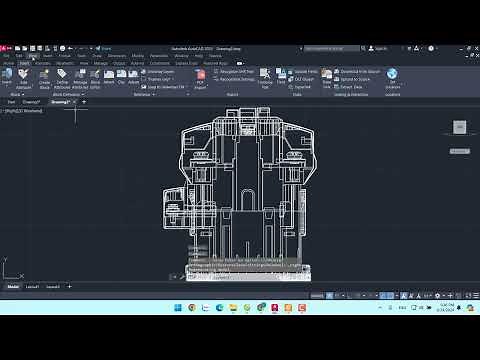Viewport: 480px width, 360px height.
Task: Click the ViewCube in the drawing area
Action: pos(460,127)
